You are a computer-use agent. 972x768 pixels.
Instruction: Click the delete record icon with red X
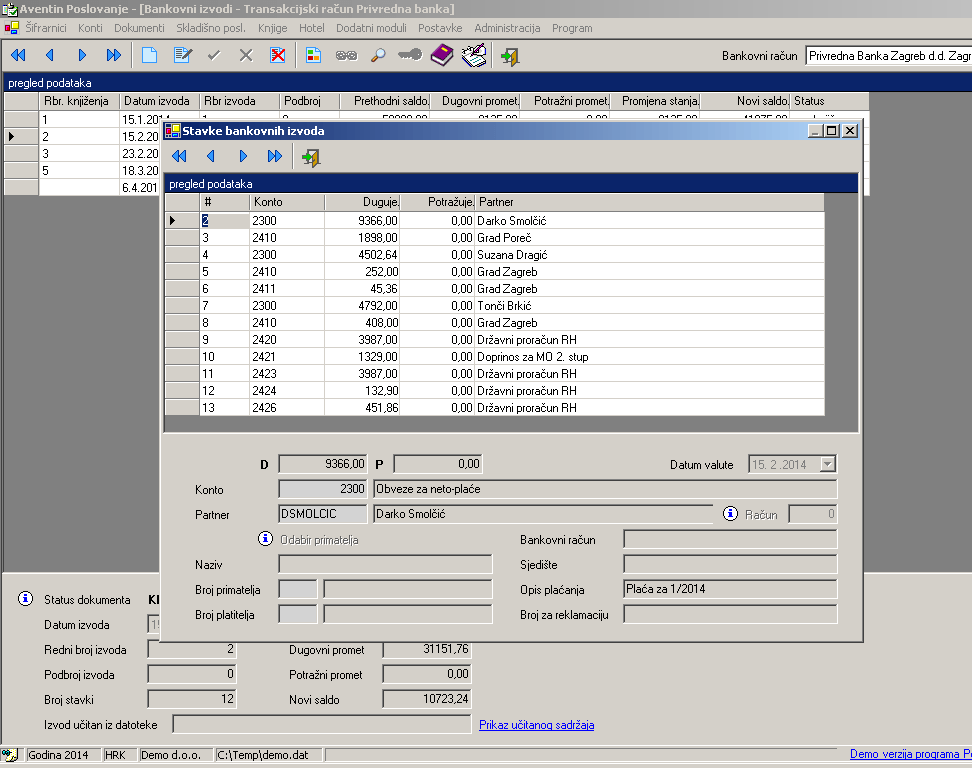coord(278,56)
